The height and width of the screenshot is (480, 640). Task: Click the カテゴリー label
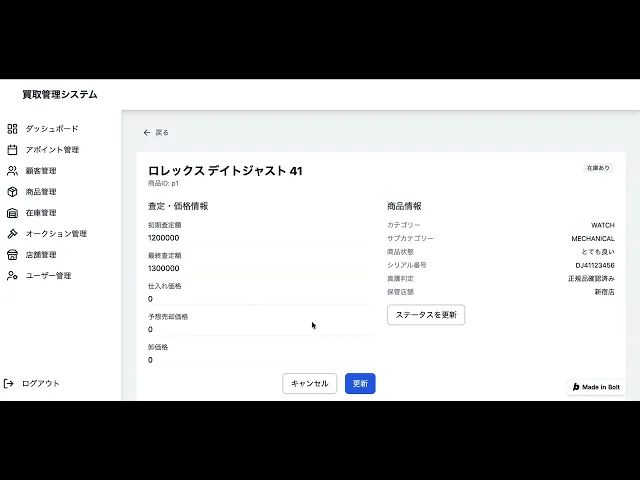(404, 225)
